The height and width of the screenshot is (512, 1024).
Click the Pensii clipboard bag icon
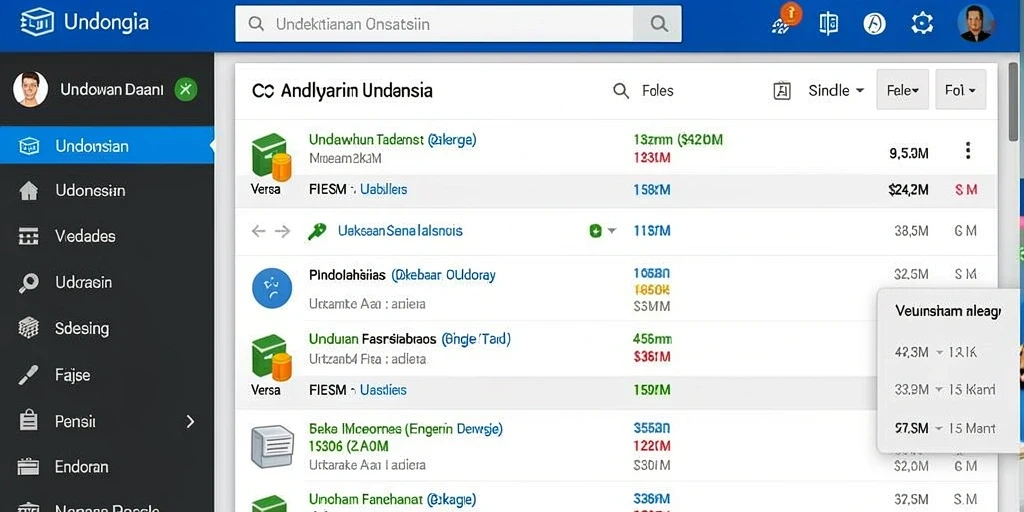click(x=29, y=420)
